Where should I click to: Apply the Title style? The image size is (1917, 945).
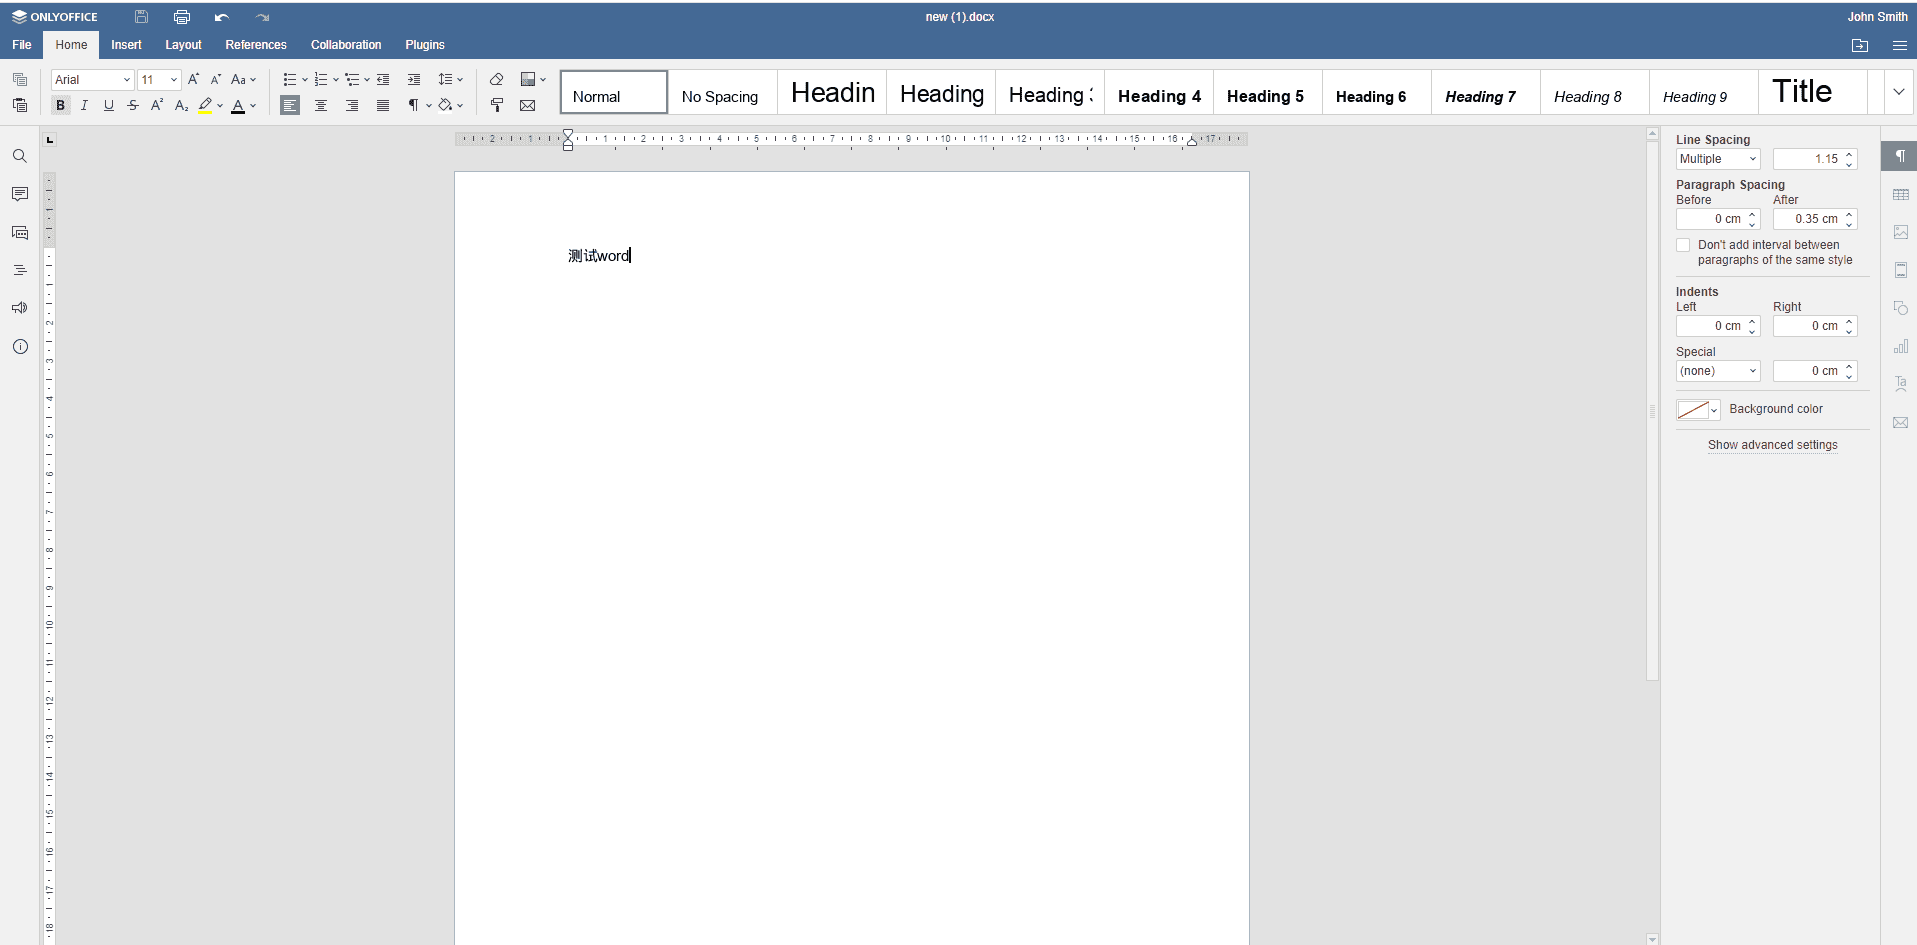click(x=1813, y=92)
